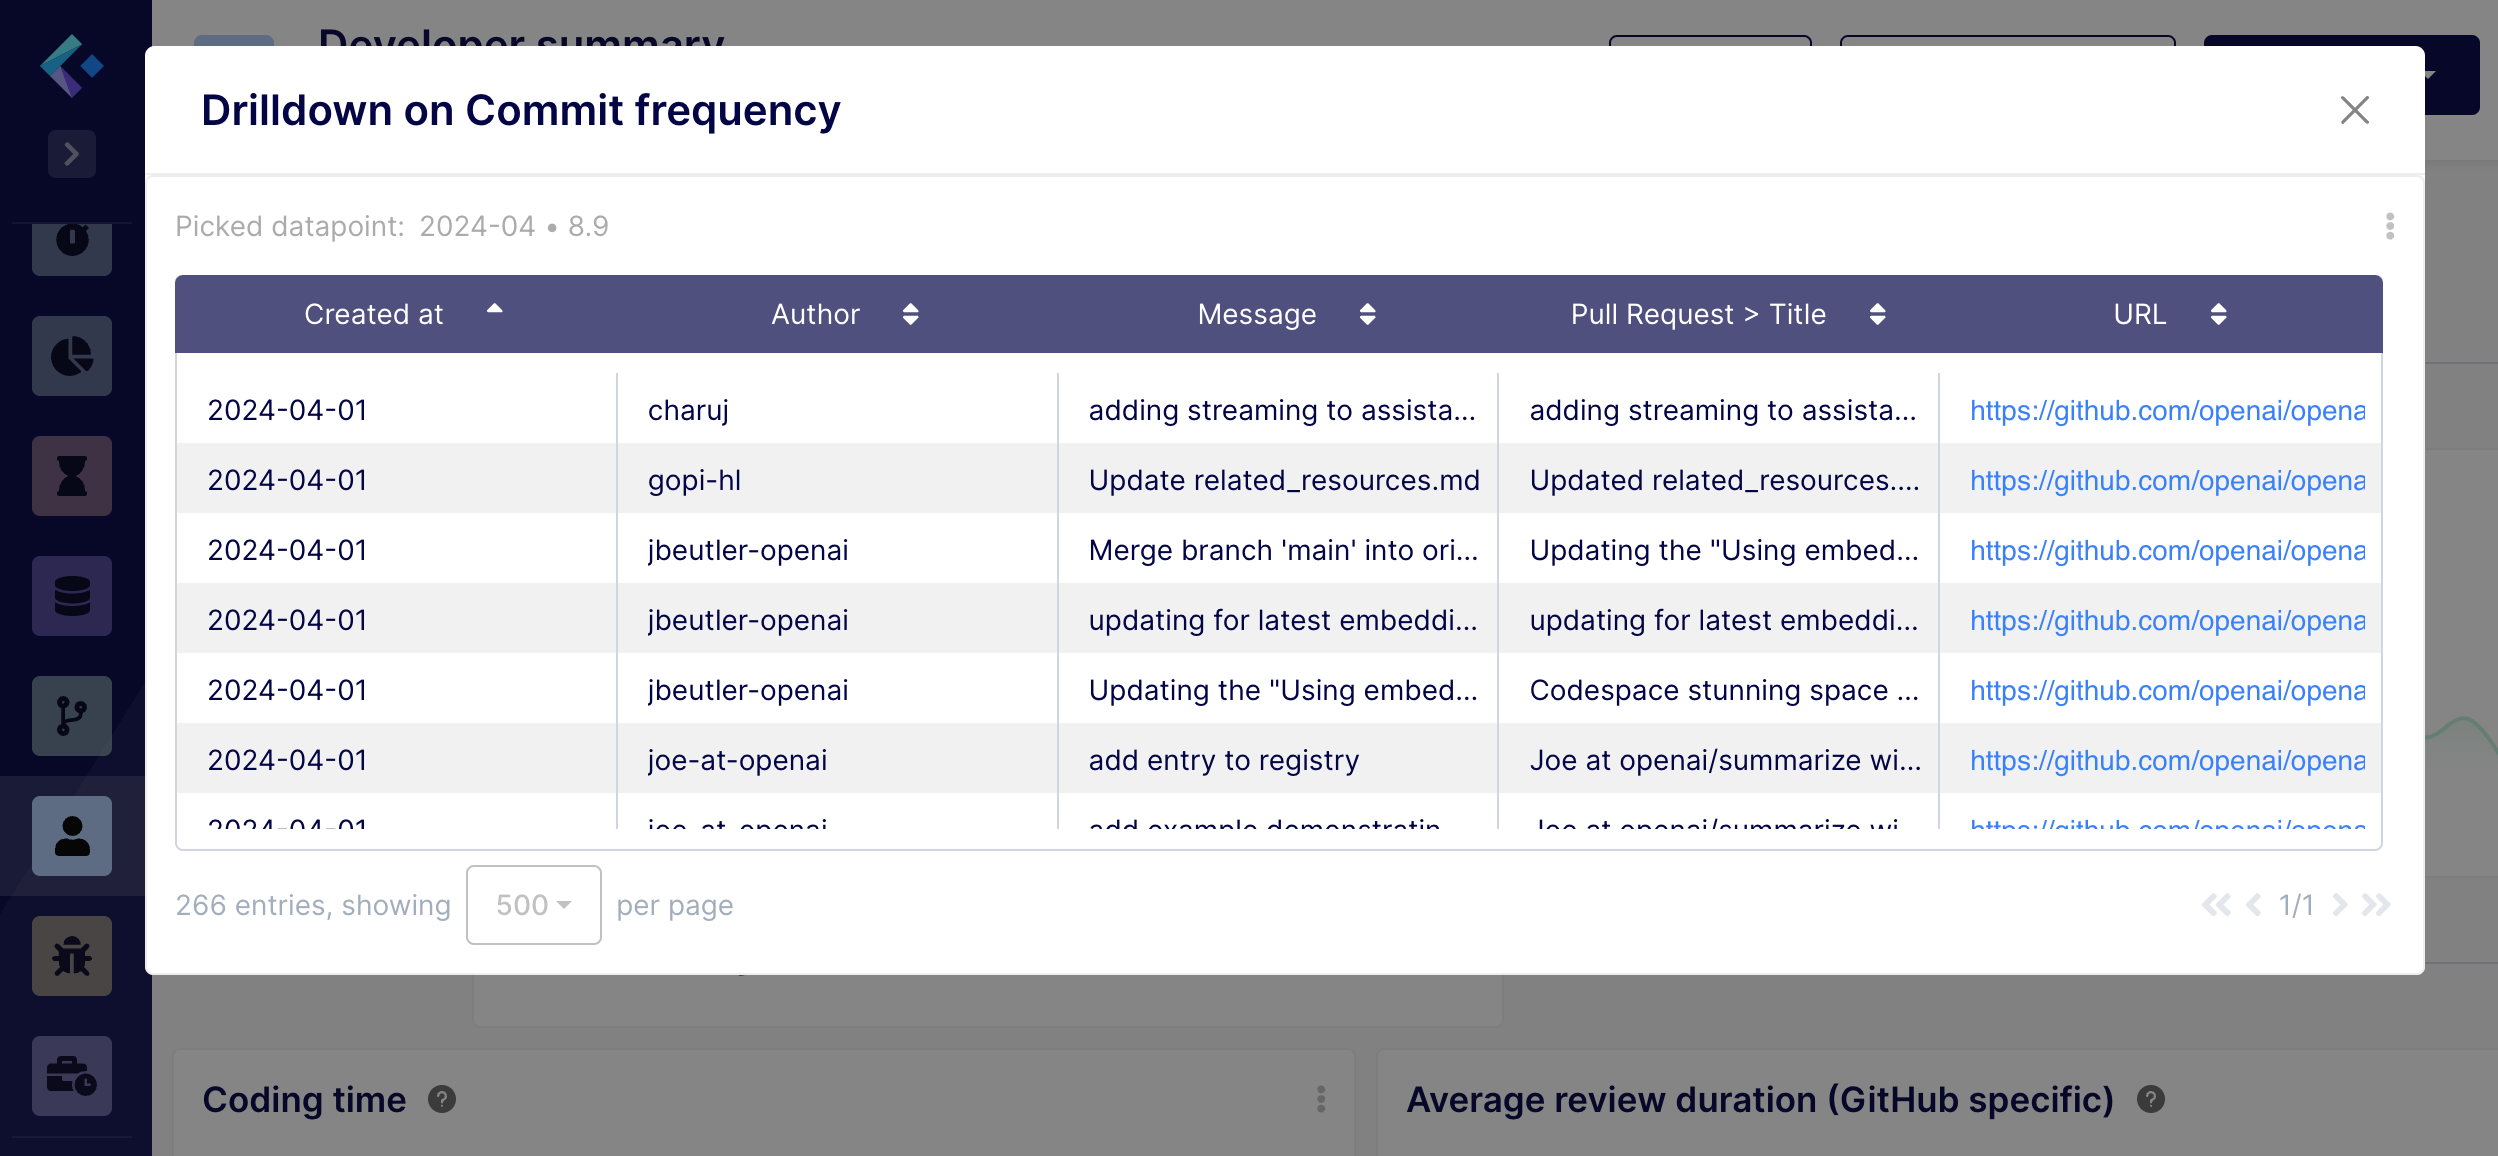Open charuj commit GitHub URL link

pos(2166,410)
